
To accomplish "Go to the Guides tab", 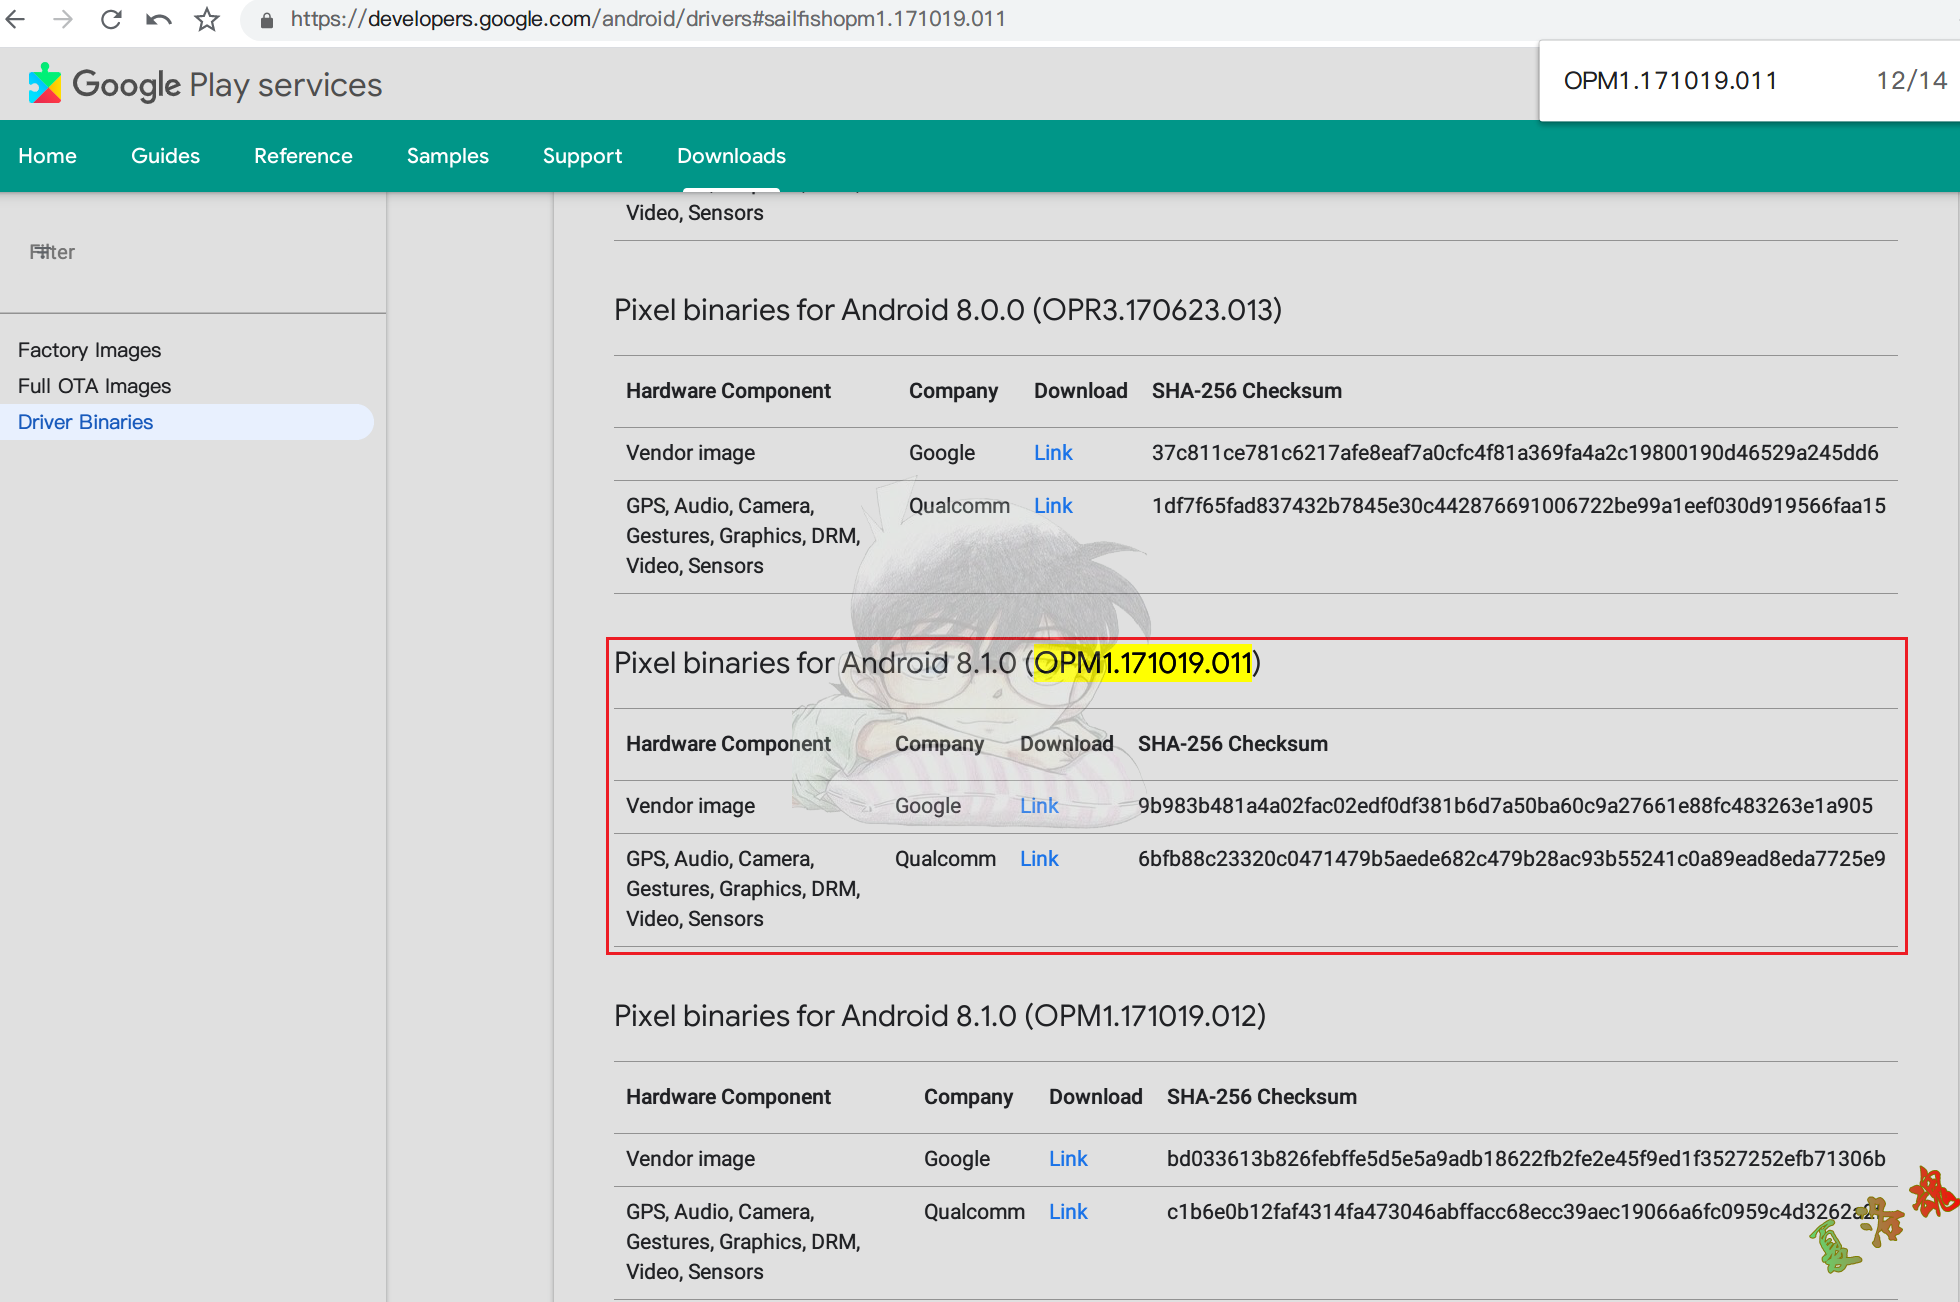I will coord(165,156).
